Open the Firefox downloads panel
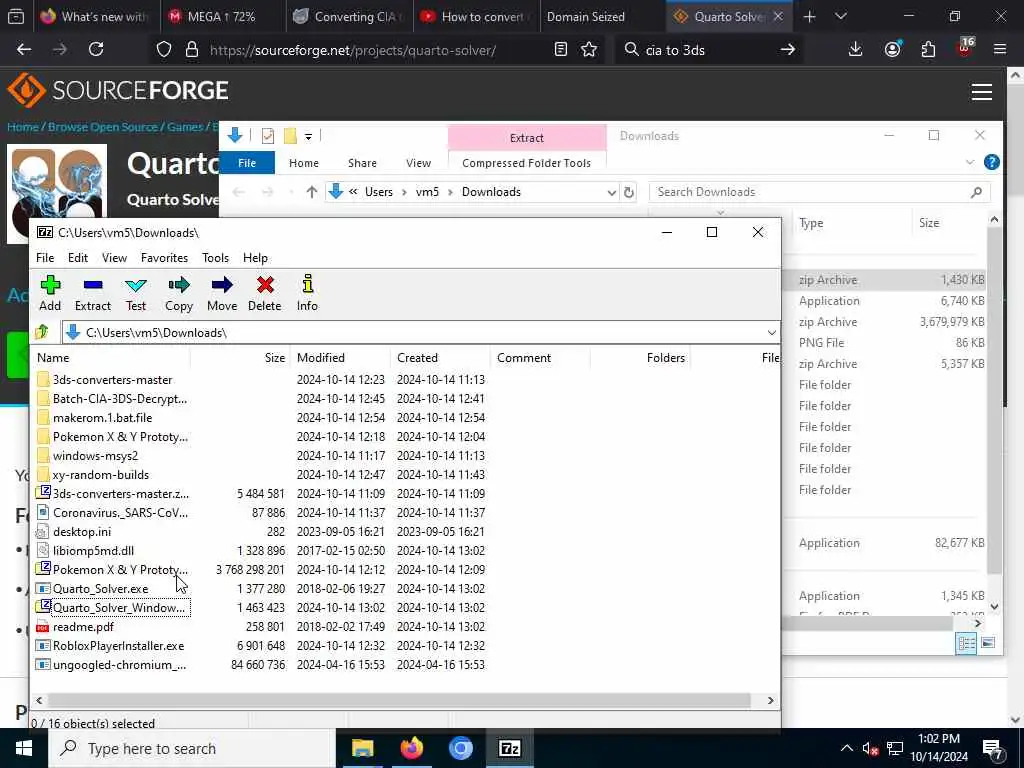Viewport: 1024px width, 768px height. coord(856,49)
